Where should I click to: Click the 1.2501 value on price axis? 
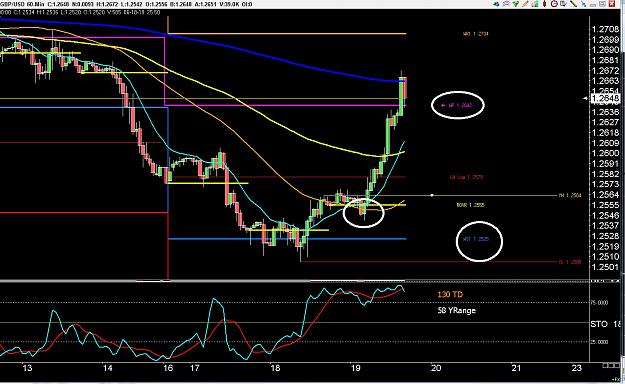pos(605,267)
